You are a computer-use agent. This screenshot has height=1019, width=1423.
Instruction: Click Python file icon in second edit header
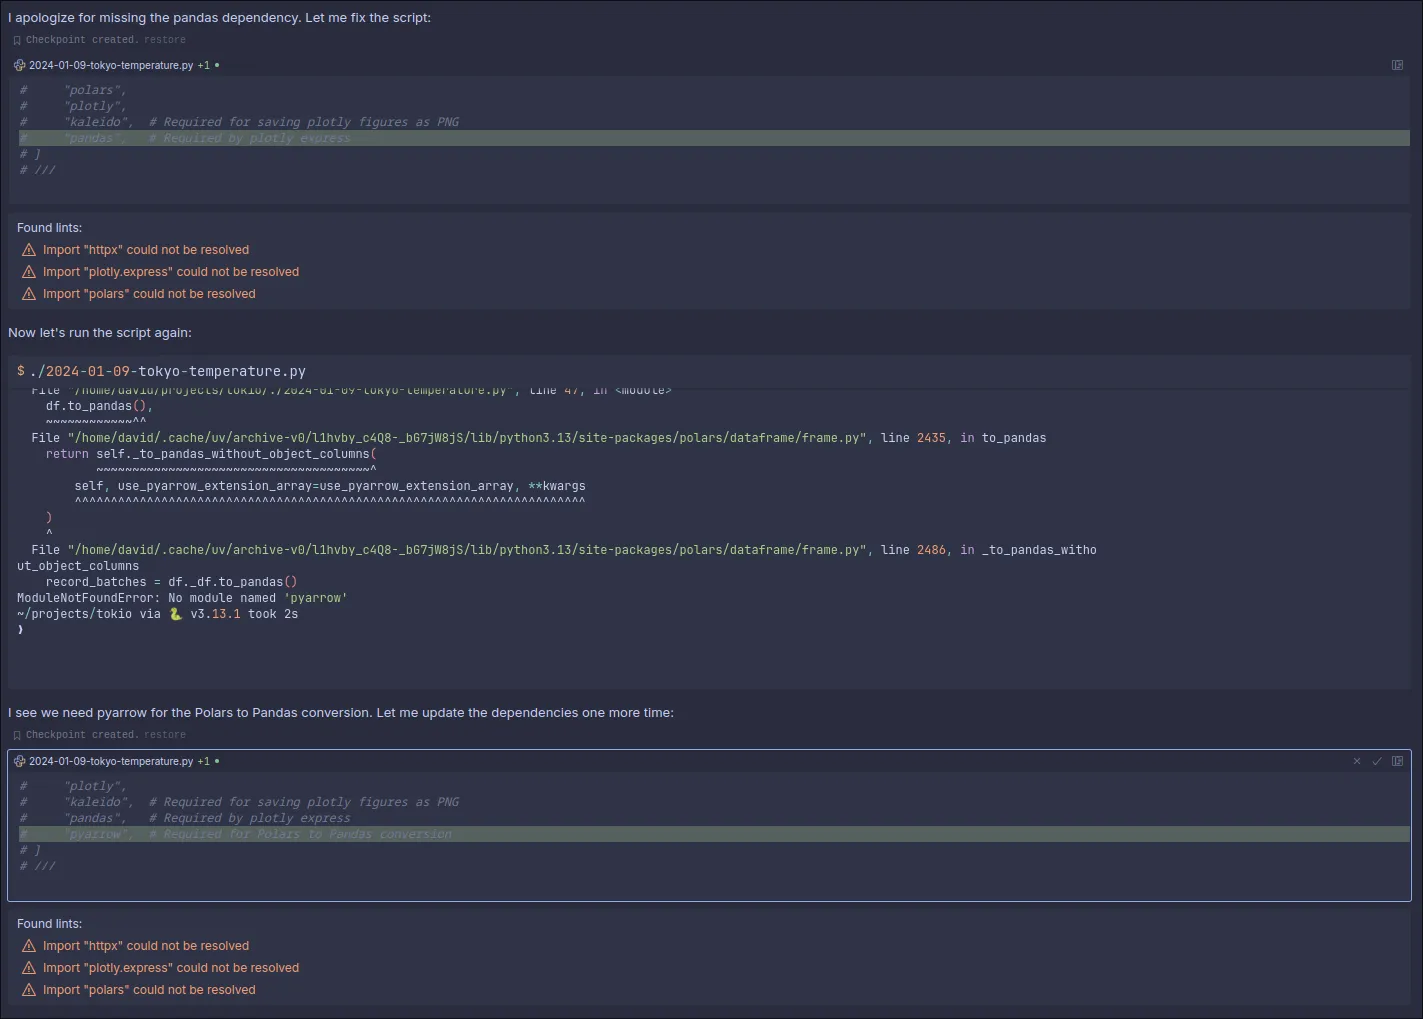(x=19, y=761)
